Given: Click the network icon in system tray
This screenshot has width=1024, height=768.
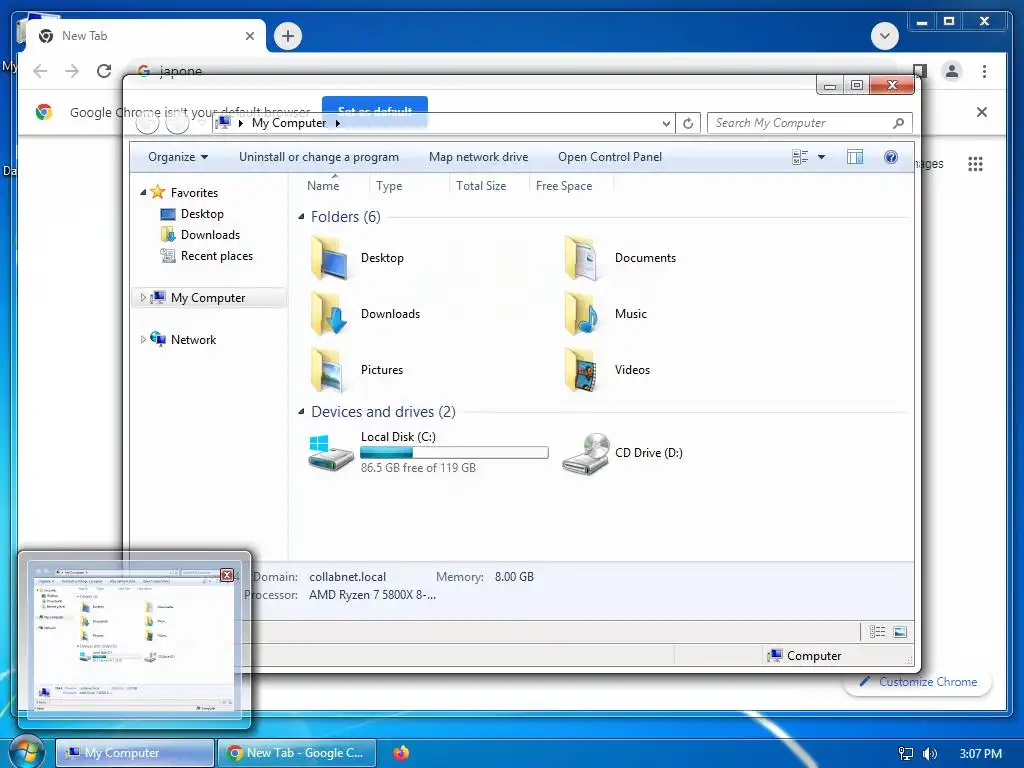Looking at the screenshot, I should click(x=905, y=754).
